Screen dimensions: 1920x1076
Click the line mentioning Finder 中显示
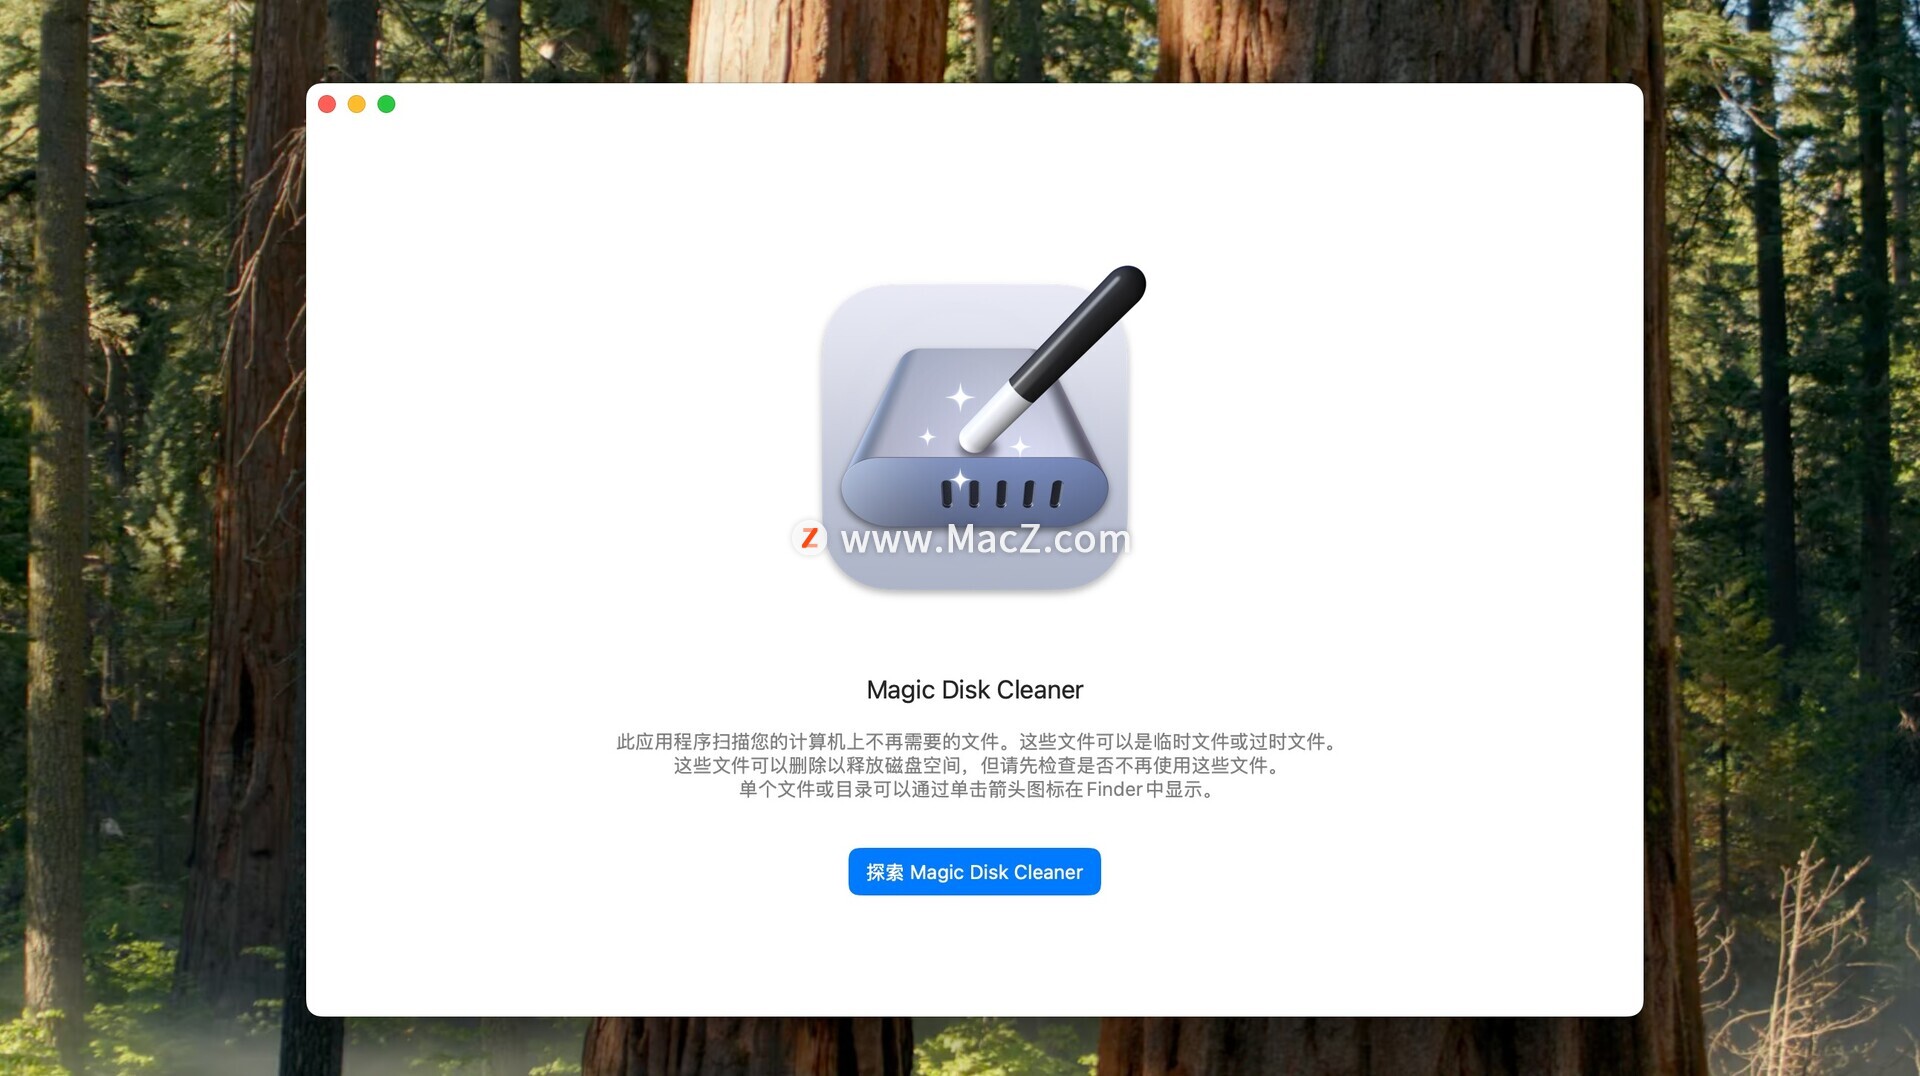coord(975,790)
